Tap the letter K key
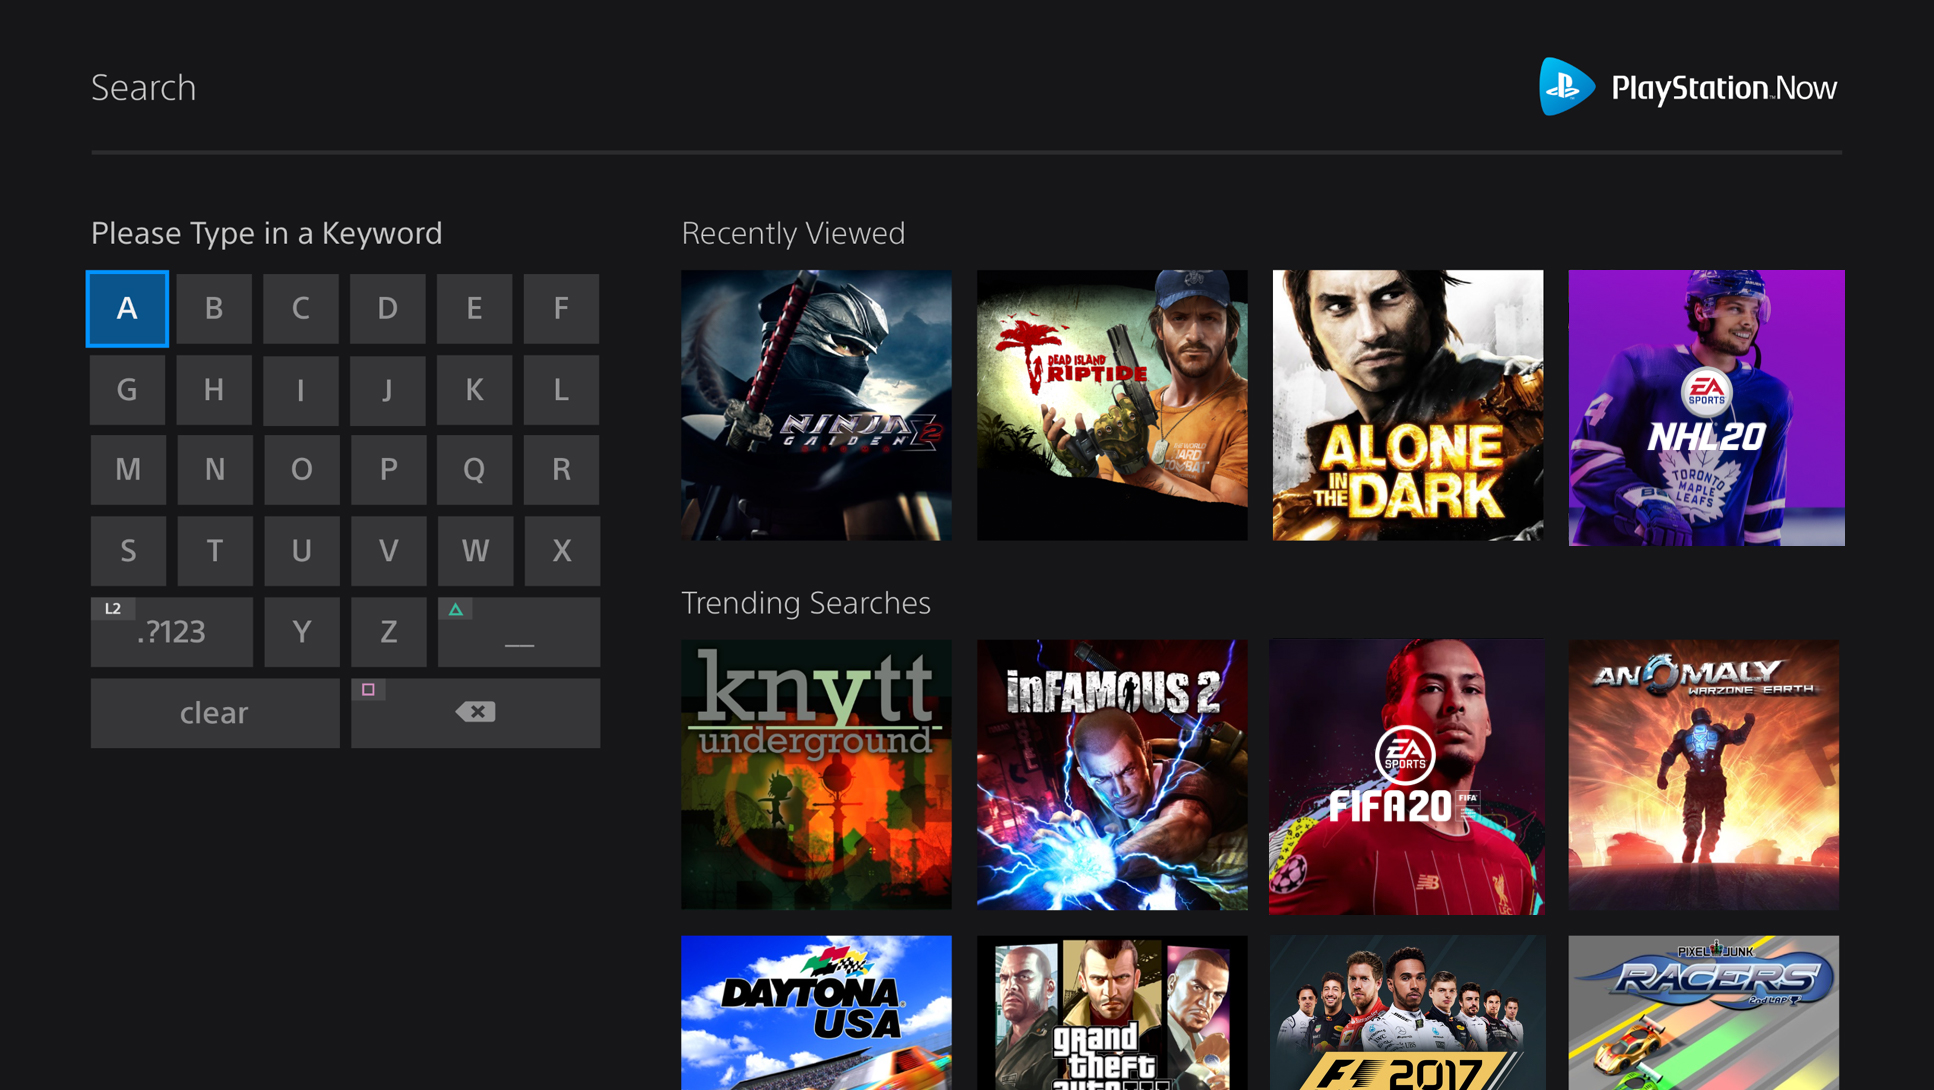1934x1090 pixels. click(474, 390)
